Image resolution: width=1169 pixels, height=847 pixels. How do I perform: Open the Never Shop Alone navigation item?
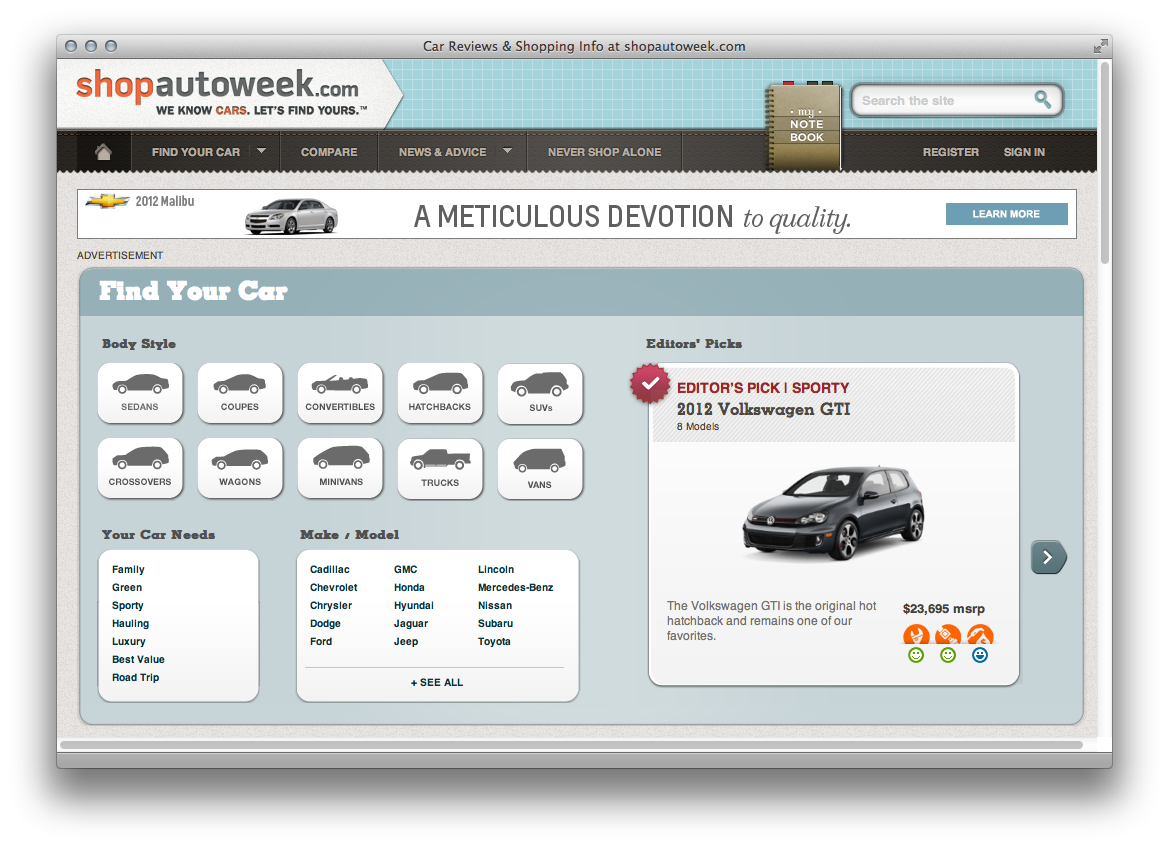(605, 152)
